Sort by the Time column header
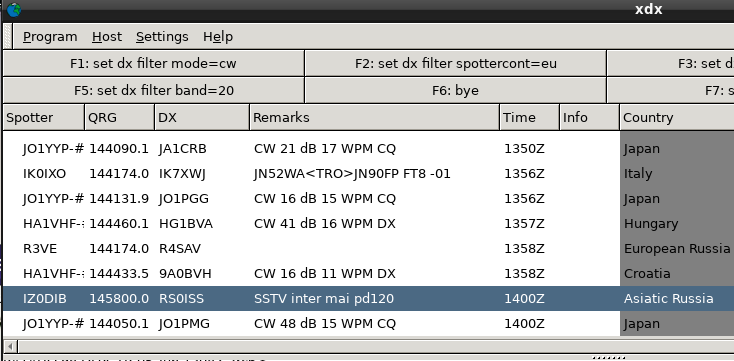Image resolution: width=734 pixels, height=361 pixels. pos(529,118)
